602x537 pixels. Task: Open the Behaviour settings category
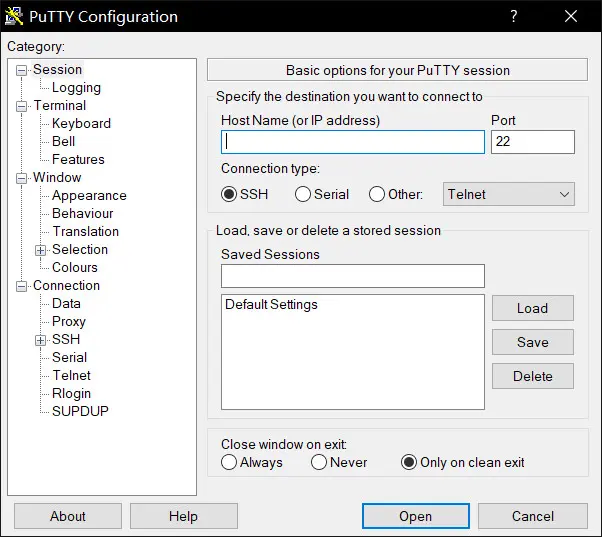pos(83,213)
